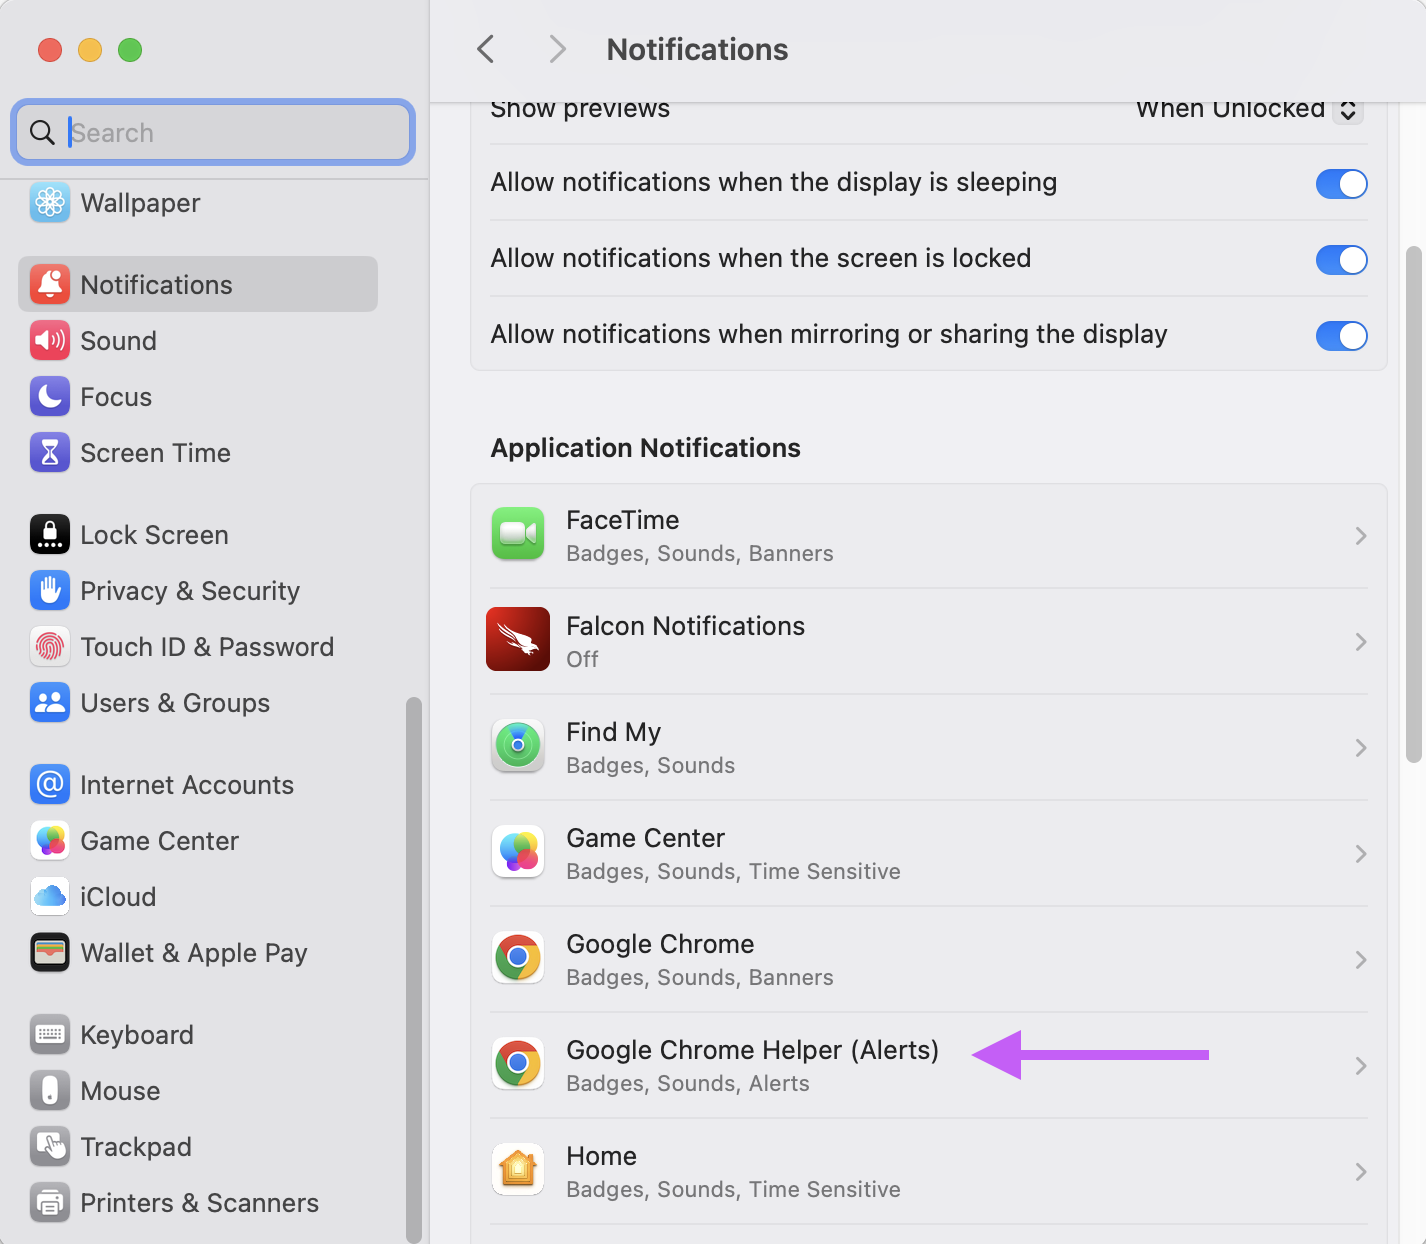Click the FaceTime app icon
Viewport: 1426px width, 1244px height.
518,534
